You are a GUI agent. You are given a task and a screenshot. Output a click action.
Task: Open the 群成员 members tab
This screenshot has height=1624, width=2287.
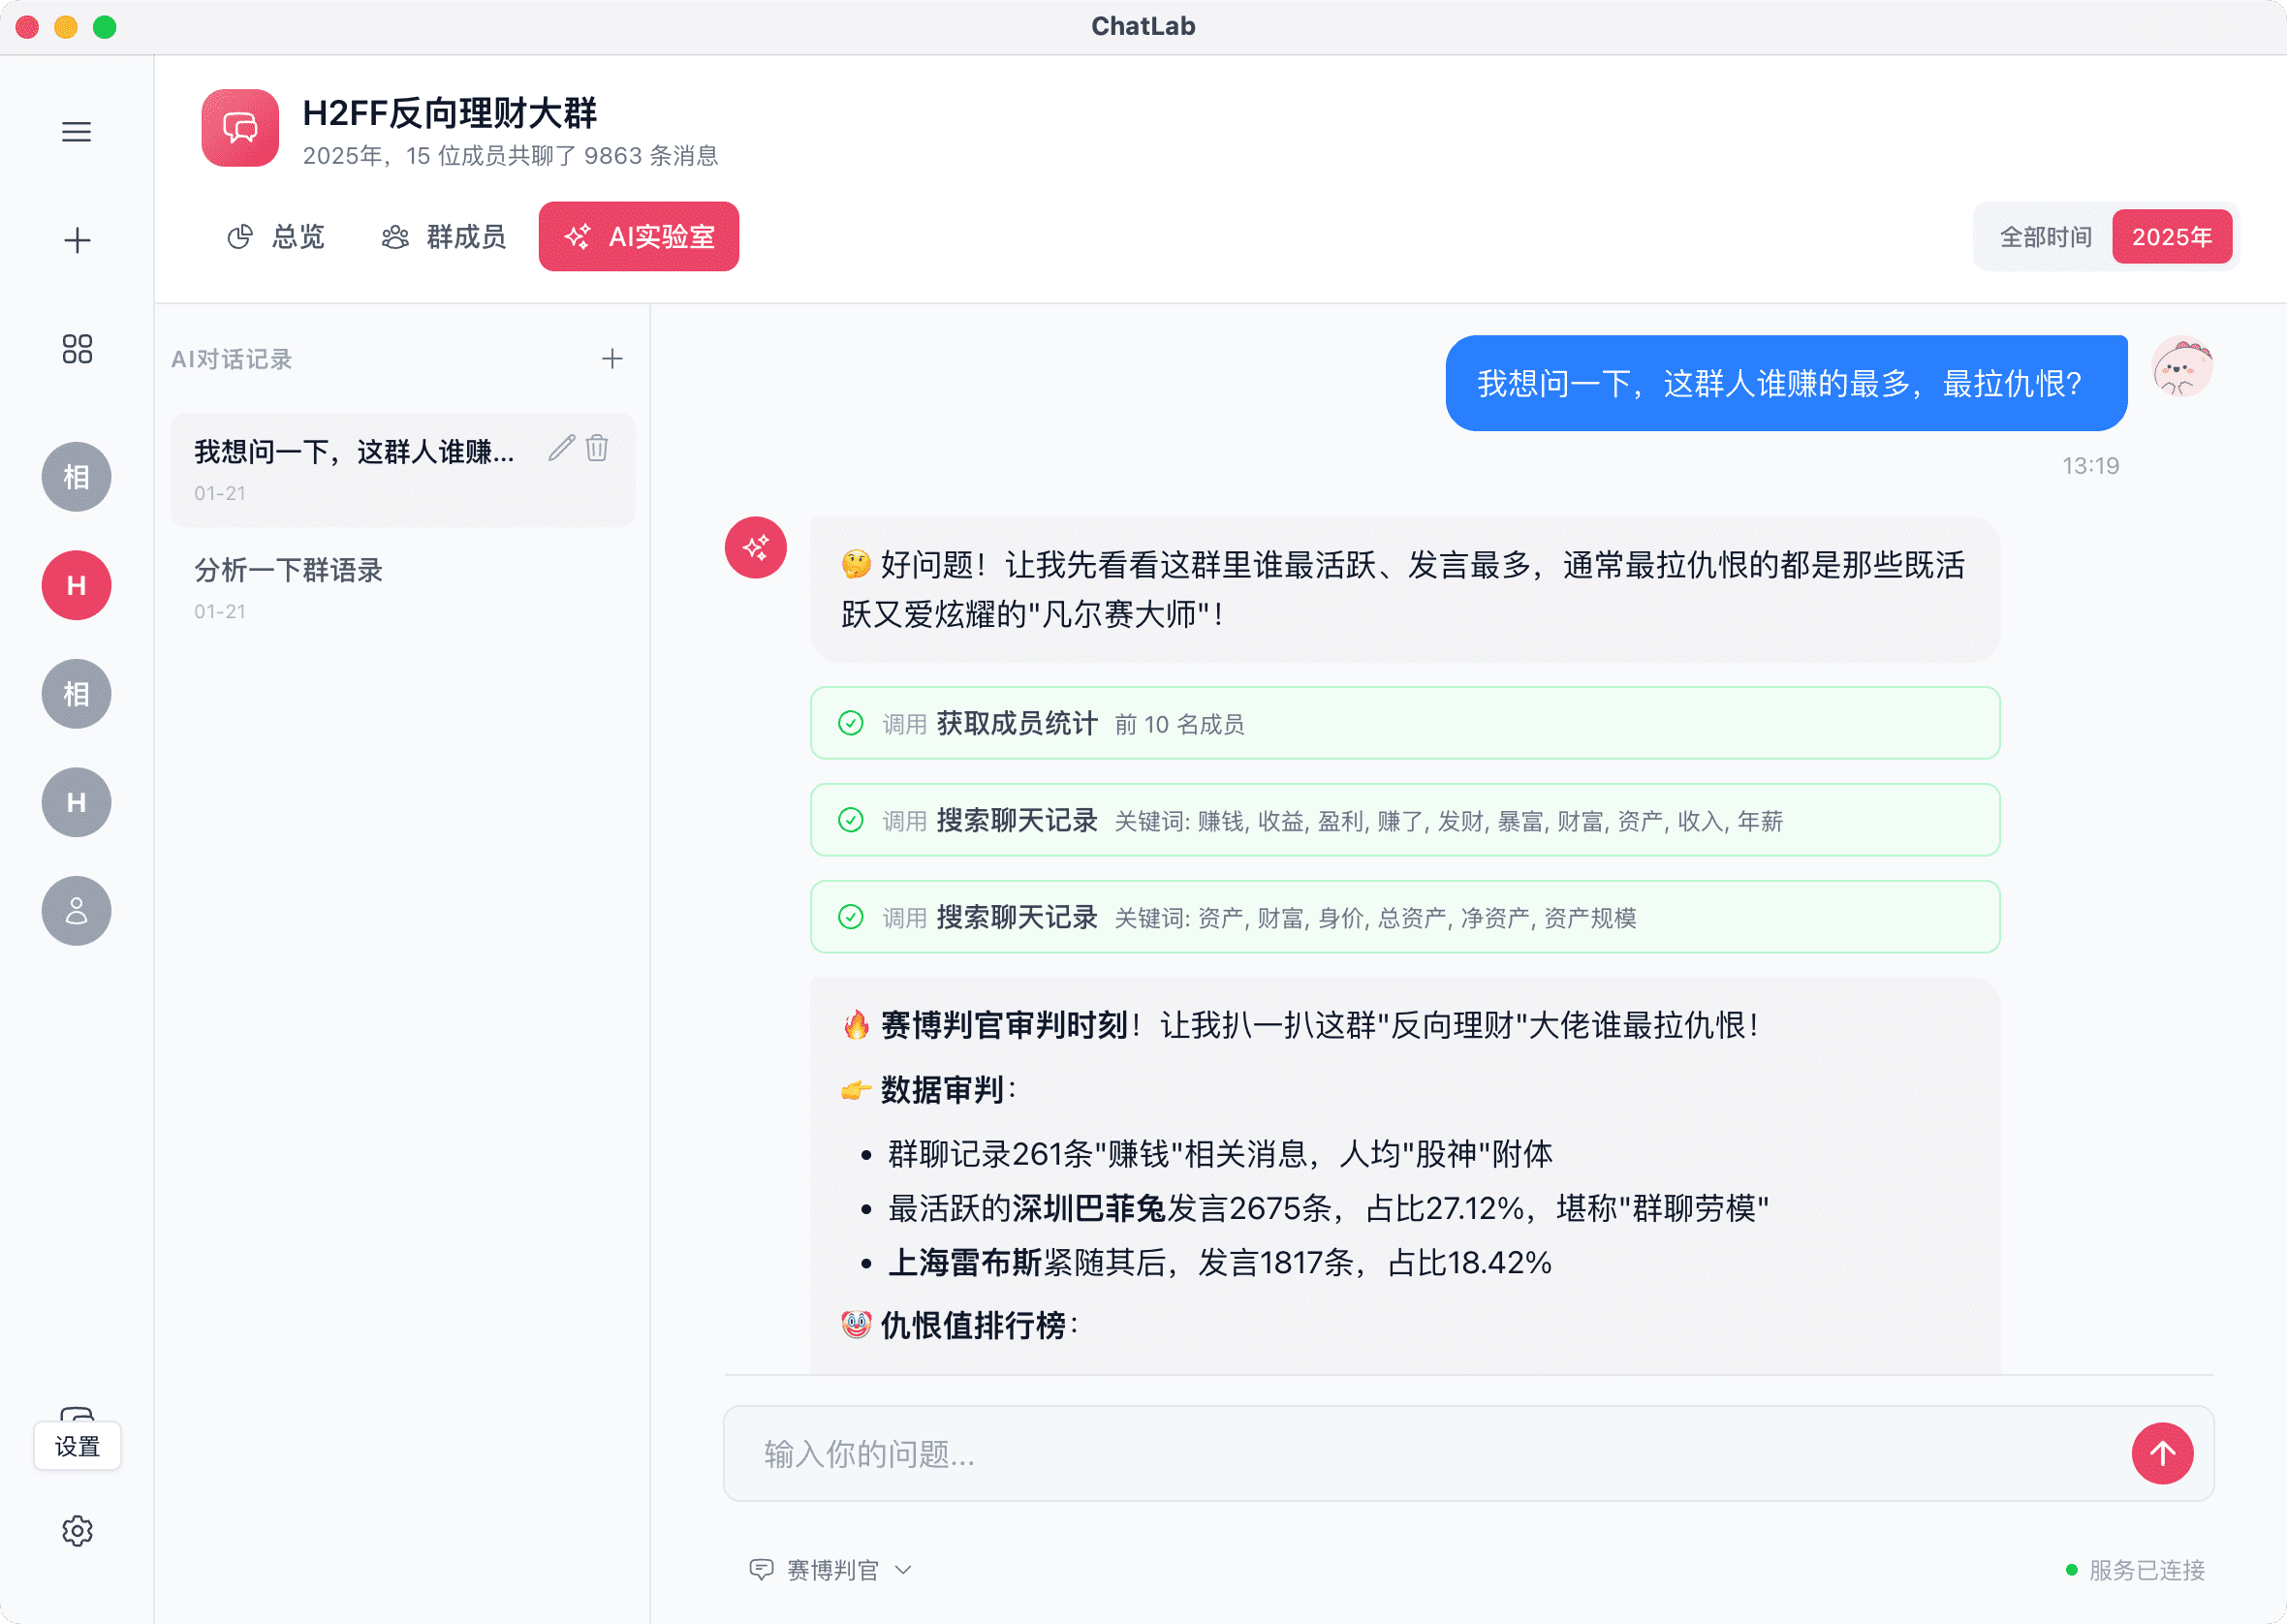(443, 237)
